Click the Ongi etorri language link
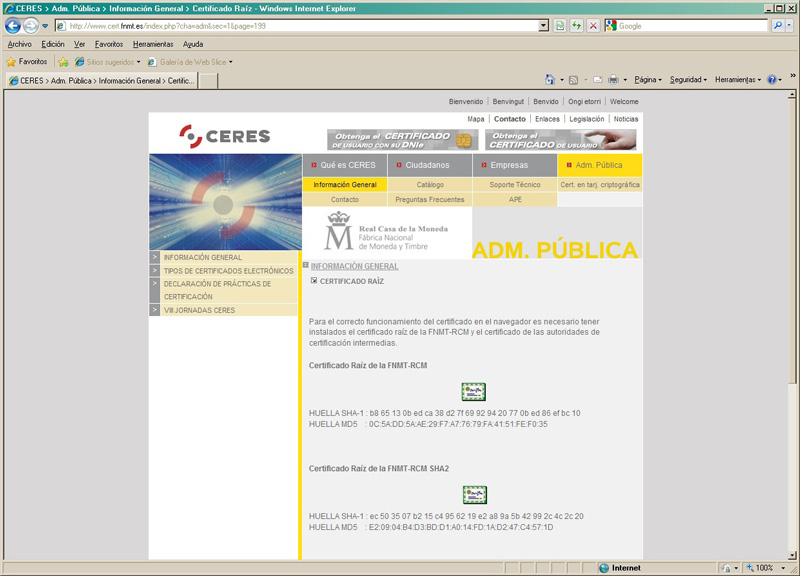The height and width of the screenshot is (576, 800). point(585,102)
